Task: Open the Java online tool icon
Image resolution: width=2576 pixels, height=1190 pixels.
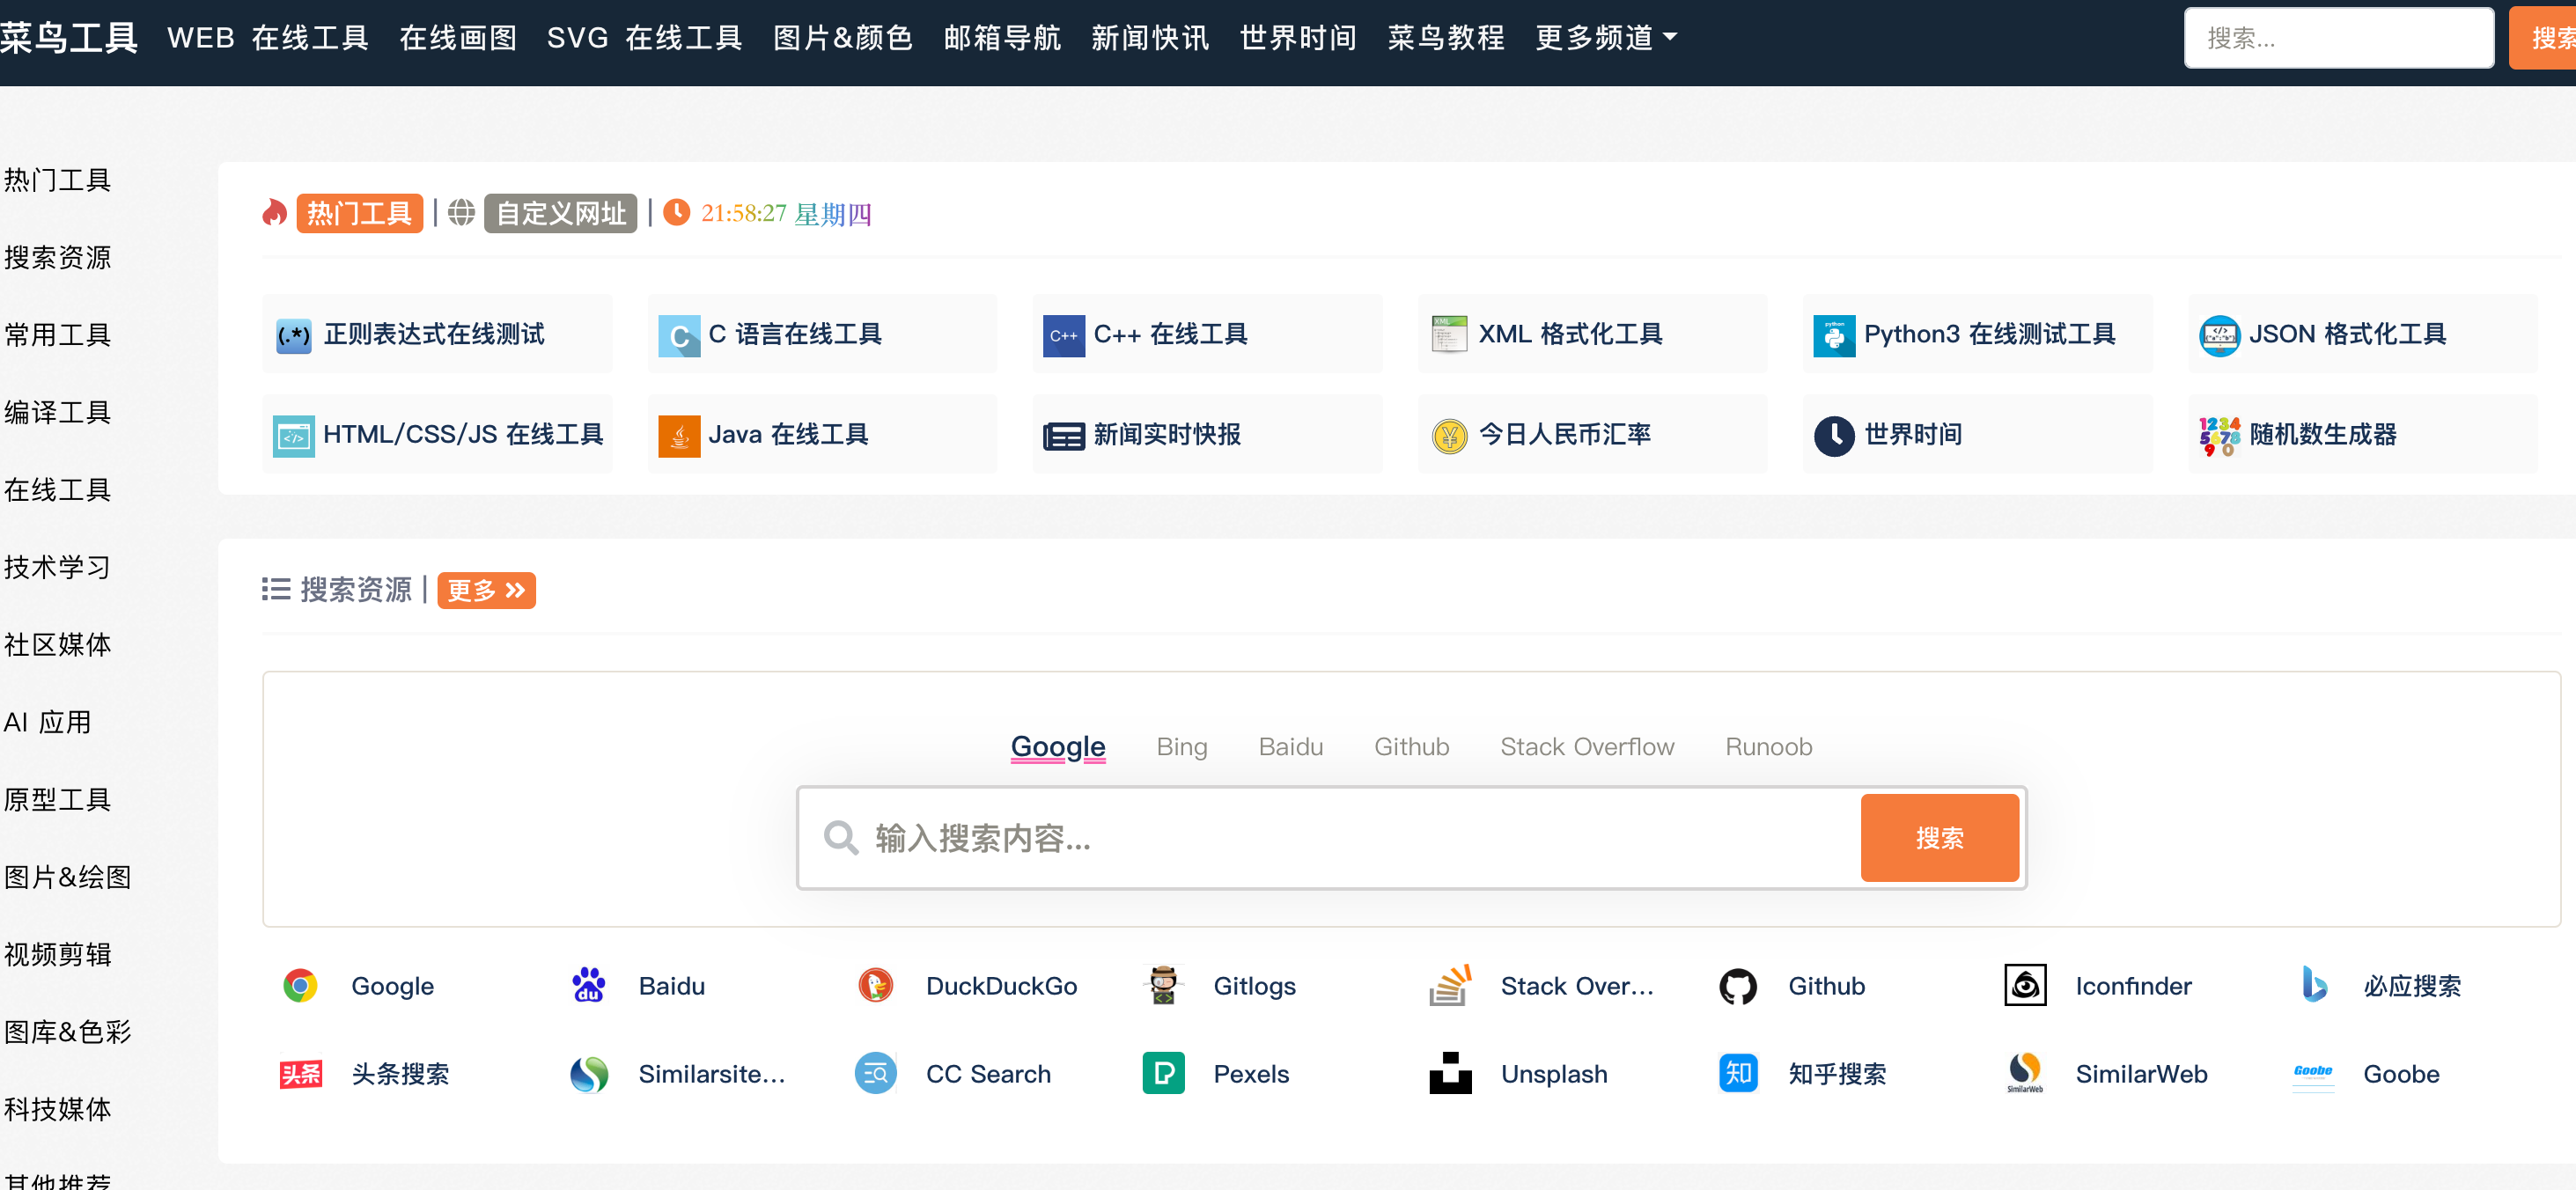Action: (x=679, y=435)
